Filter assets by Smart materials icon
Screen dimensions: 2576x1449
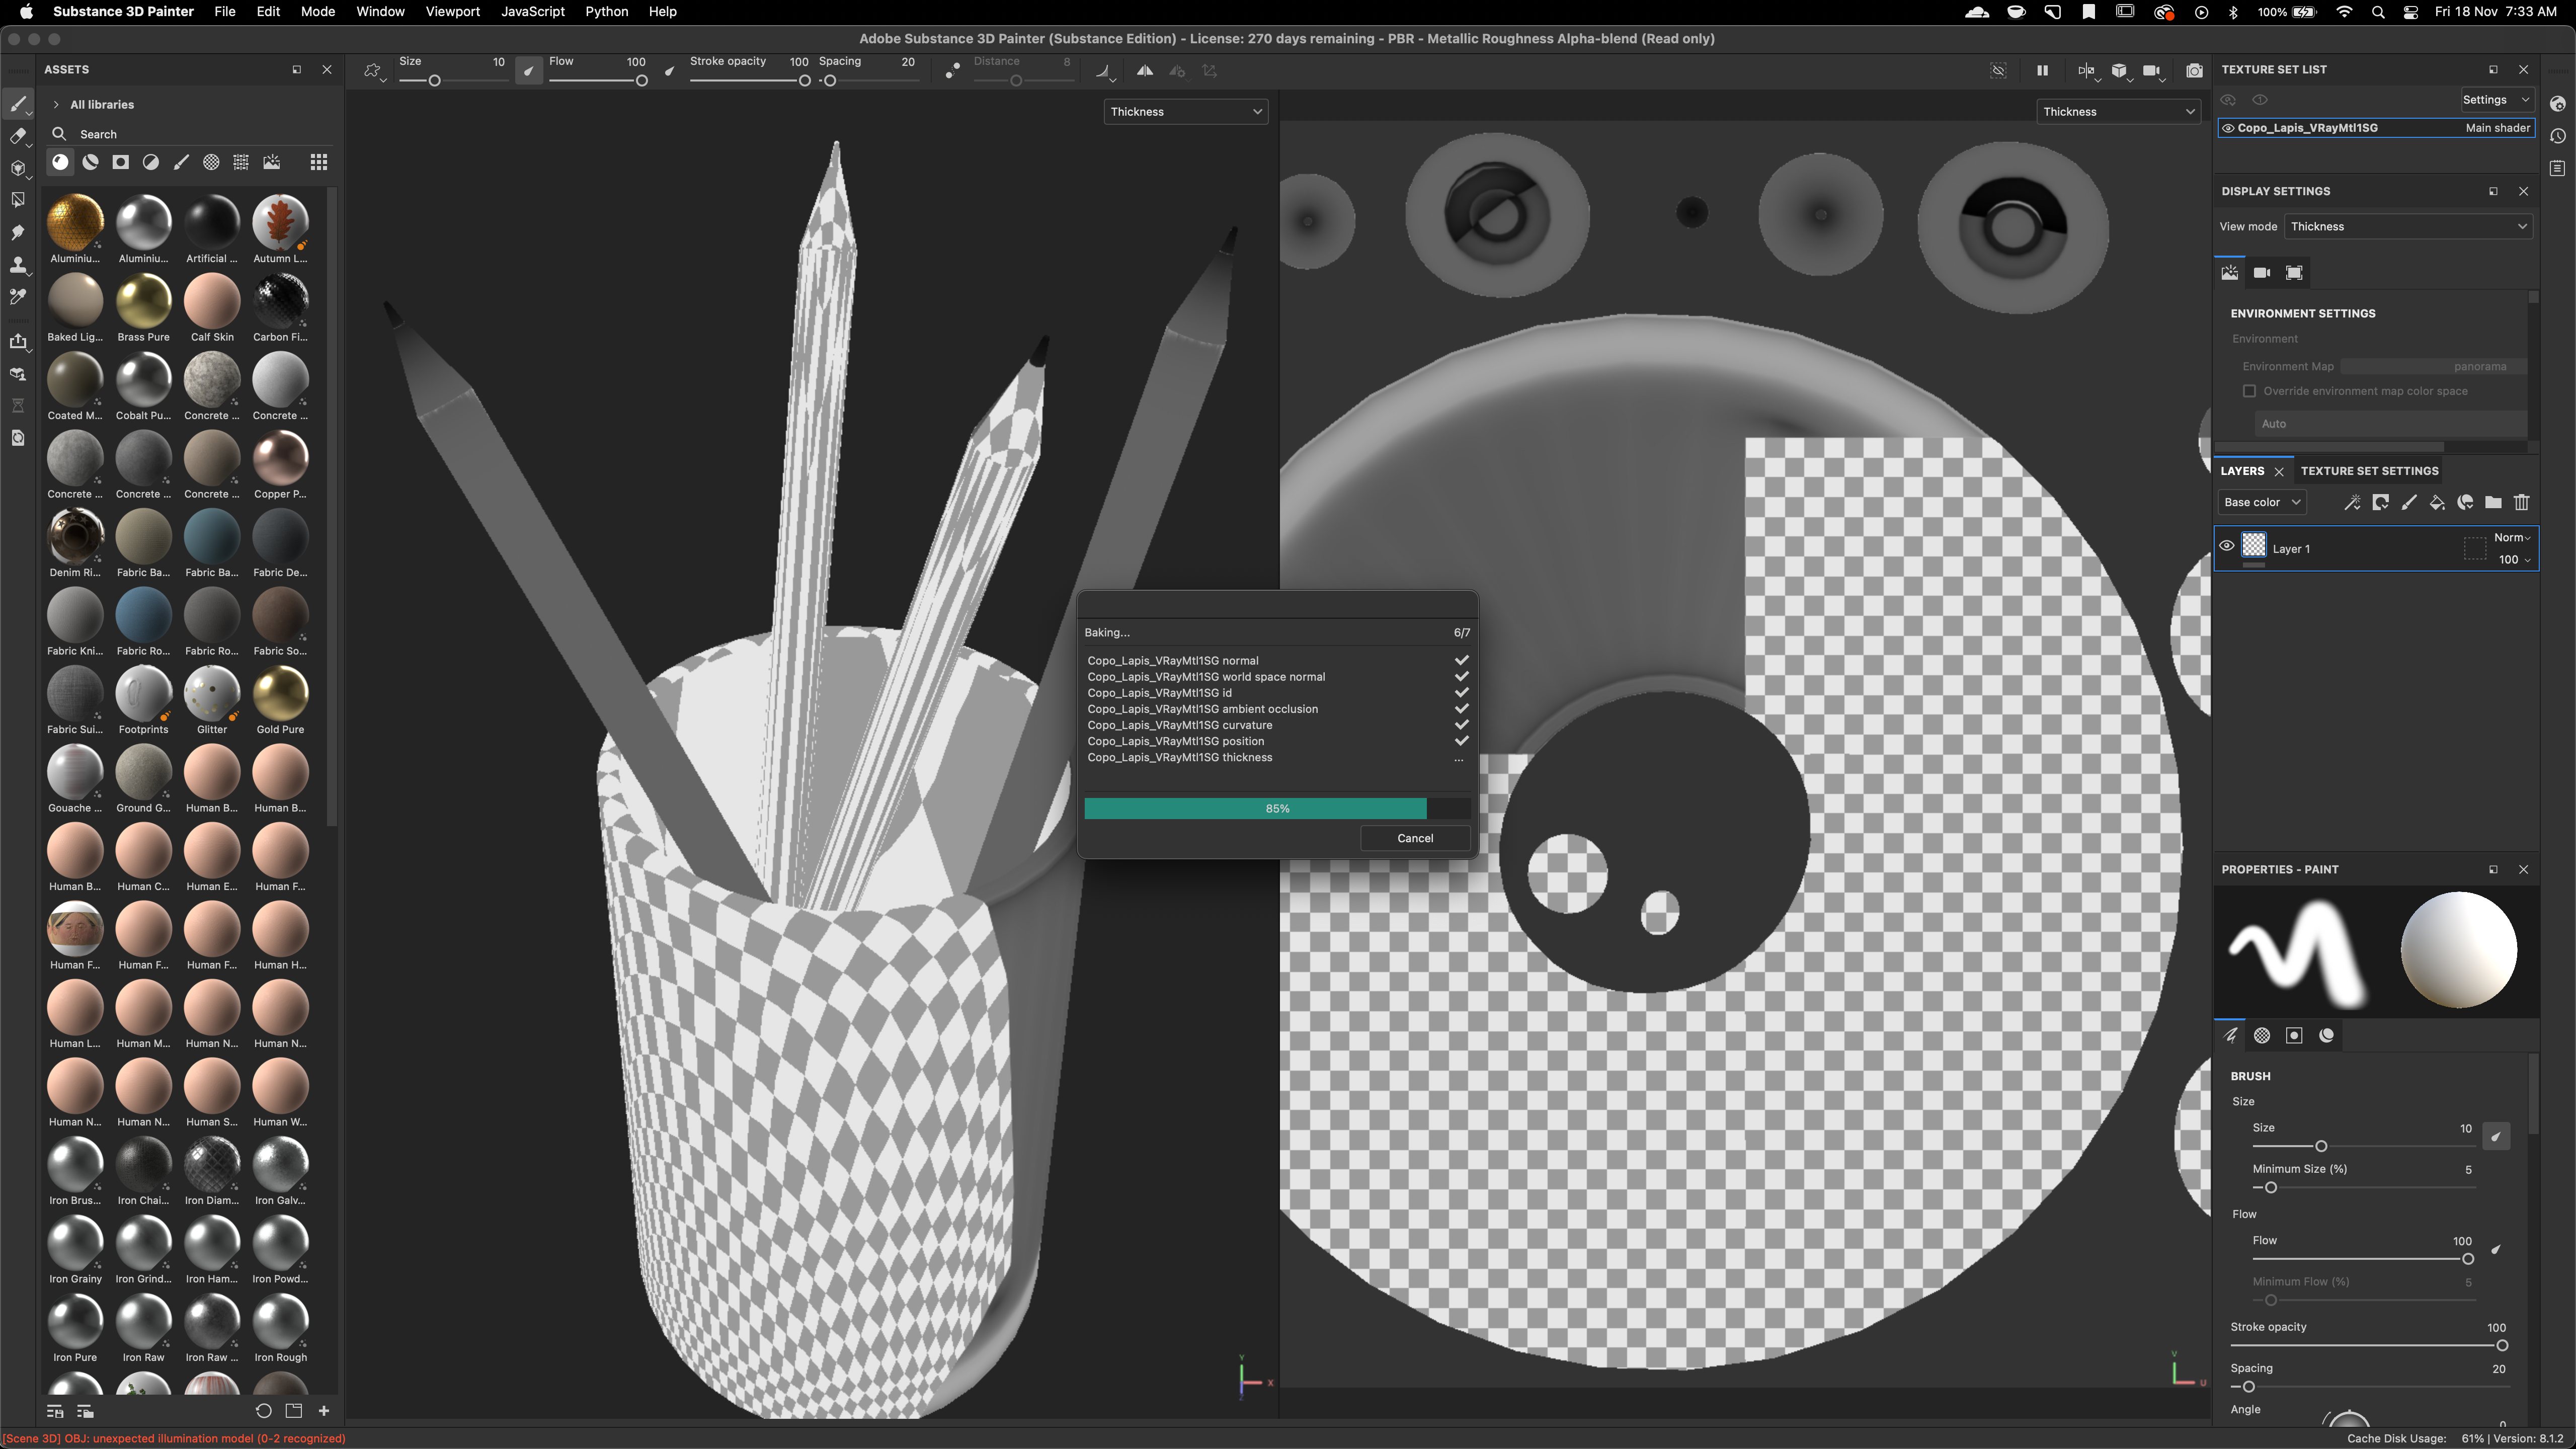(x=91, y=162)
